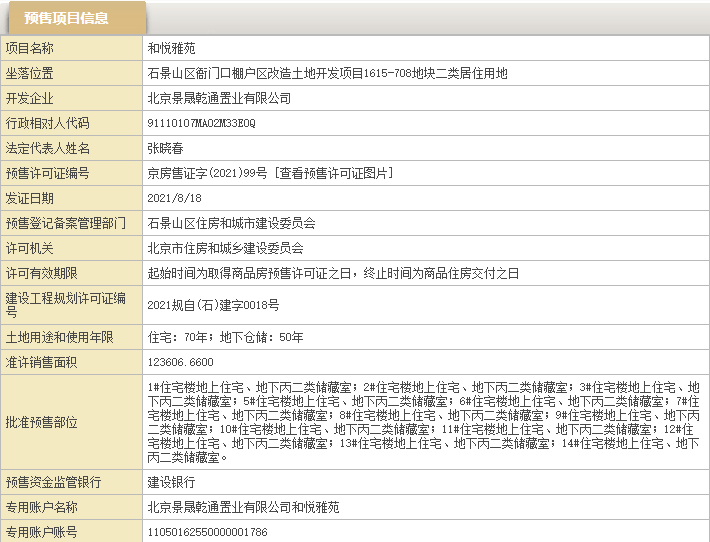Click the 发证日期 label
This screenshot has width=710, height=542.
coord(29,198)
